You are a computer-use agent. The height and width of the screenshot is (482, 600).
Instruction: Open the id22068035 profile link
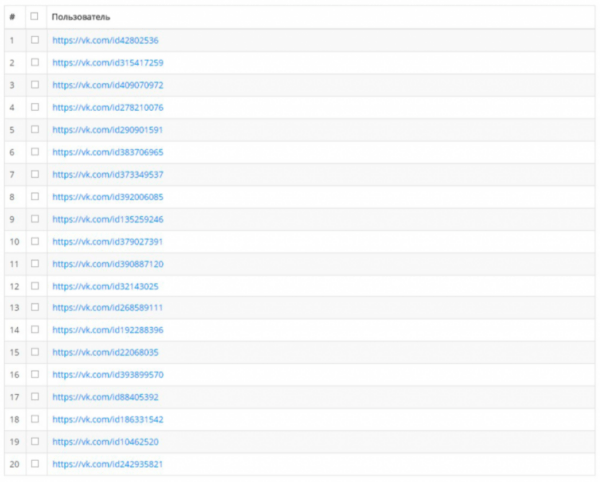(x=105, y=352)
